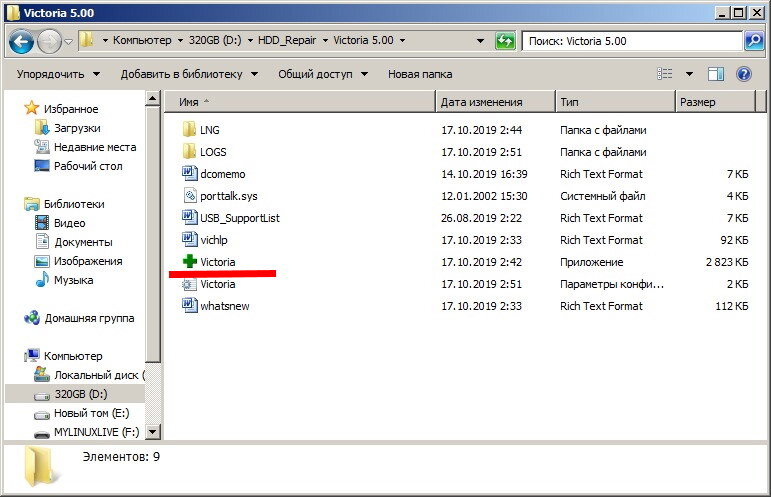Image resolution: width=771 pixels, height=497 pixels.
Task: Open the 'Видео' library
Action: [x=69, y=223]
